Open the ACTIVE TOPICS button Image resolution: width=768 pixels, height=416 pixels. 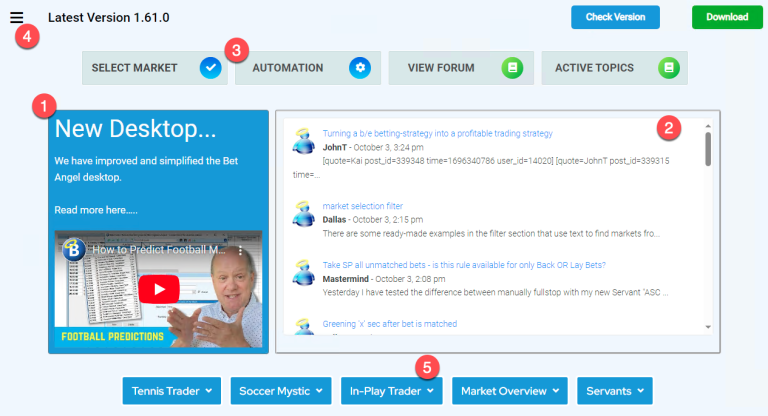615,68
